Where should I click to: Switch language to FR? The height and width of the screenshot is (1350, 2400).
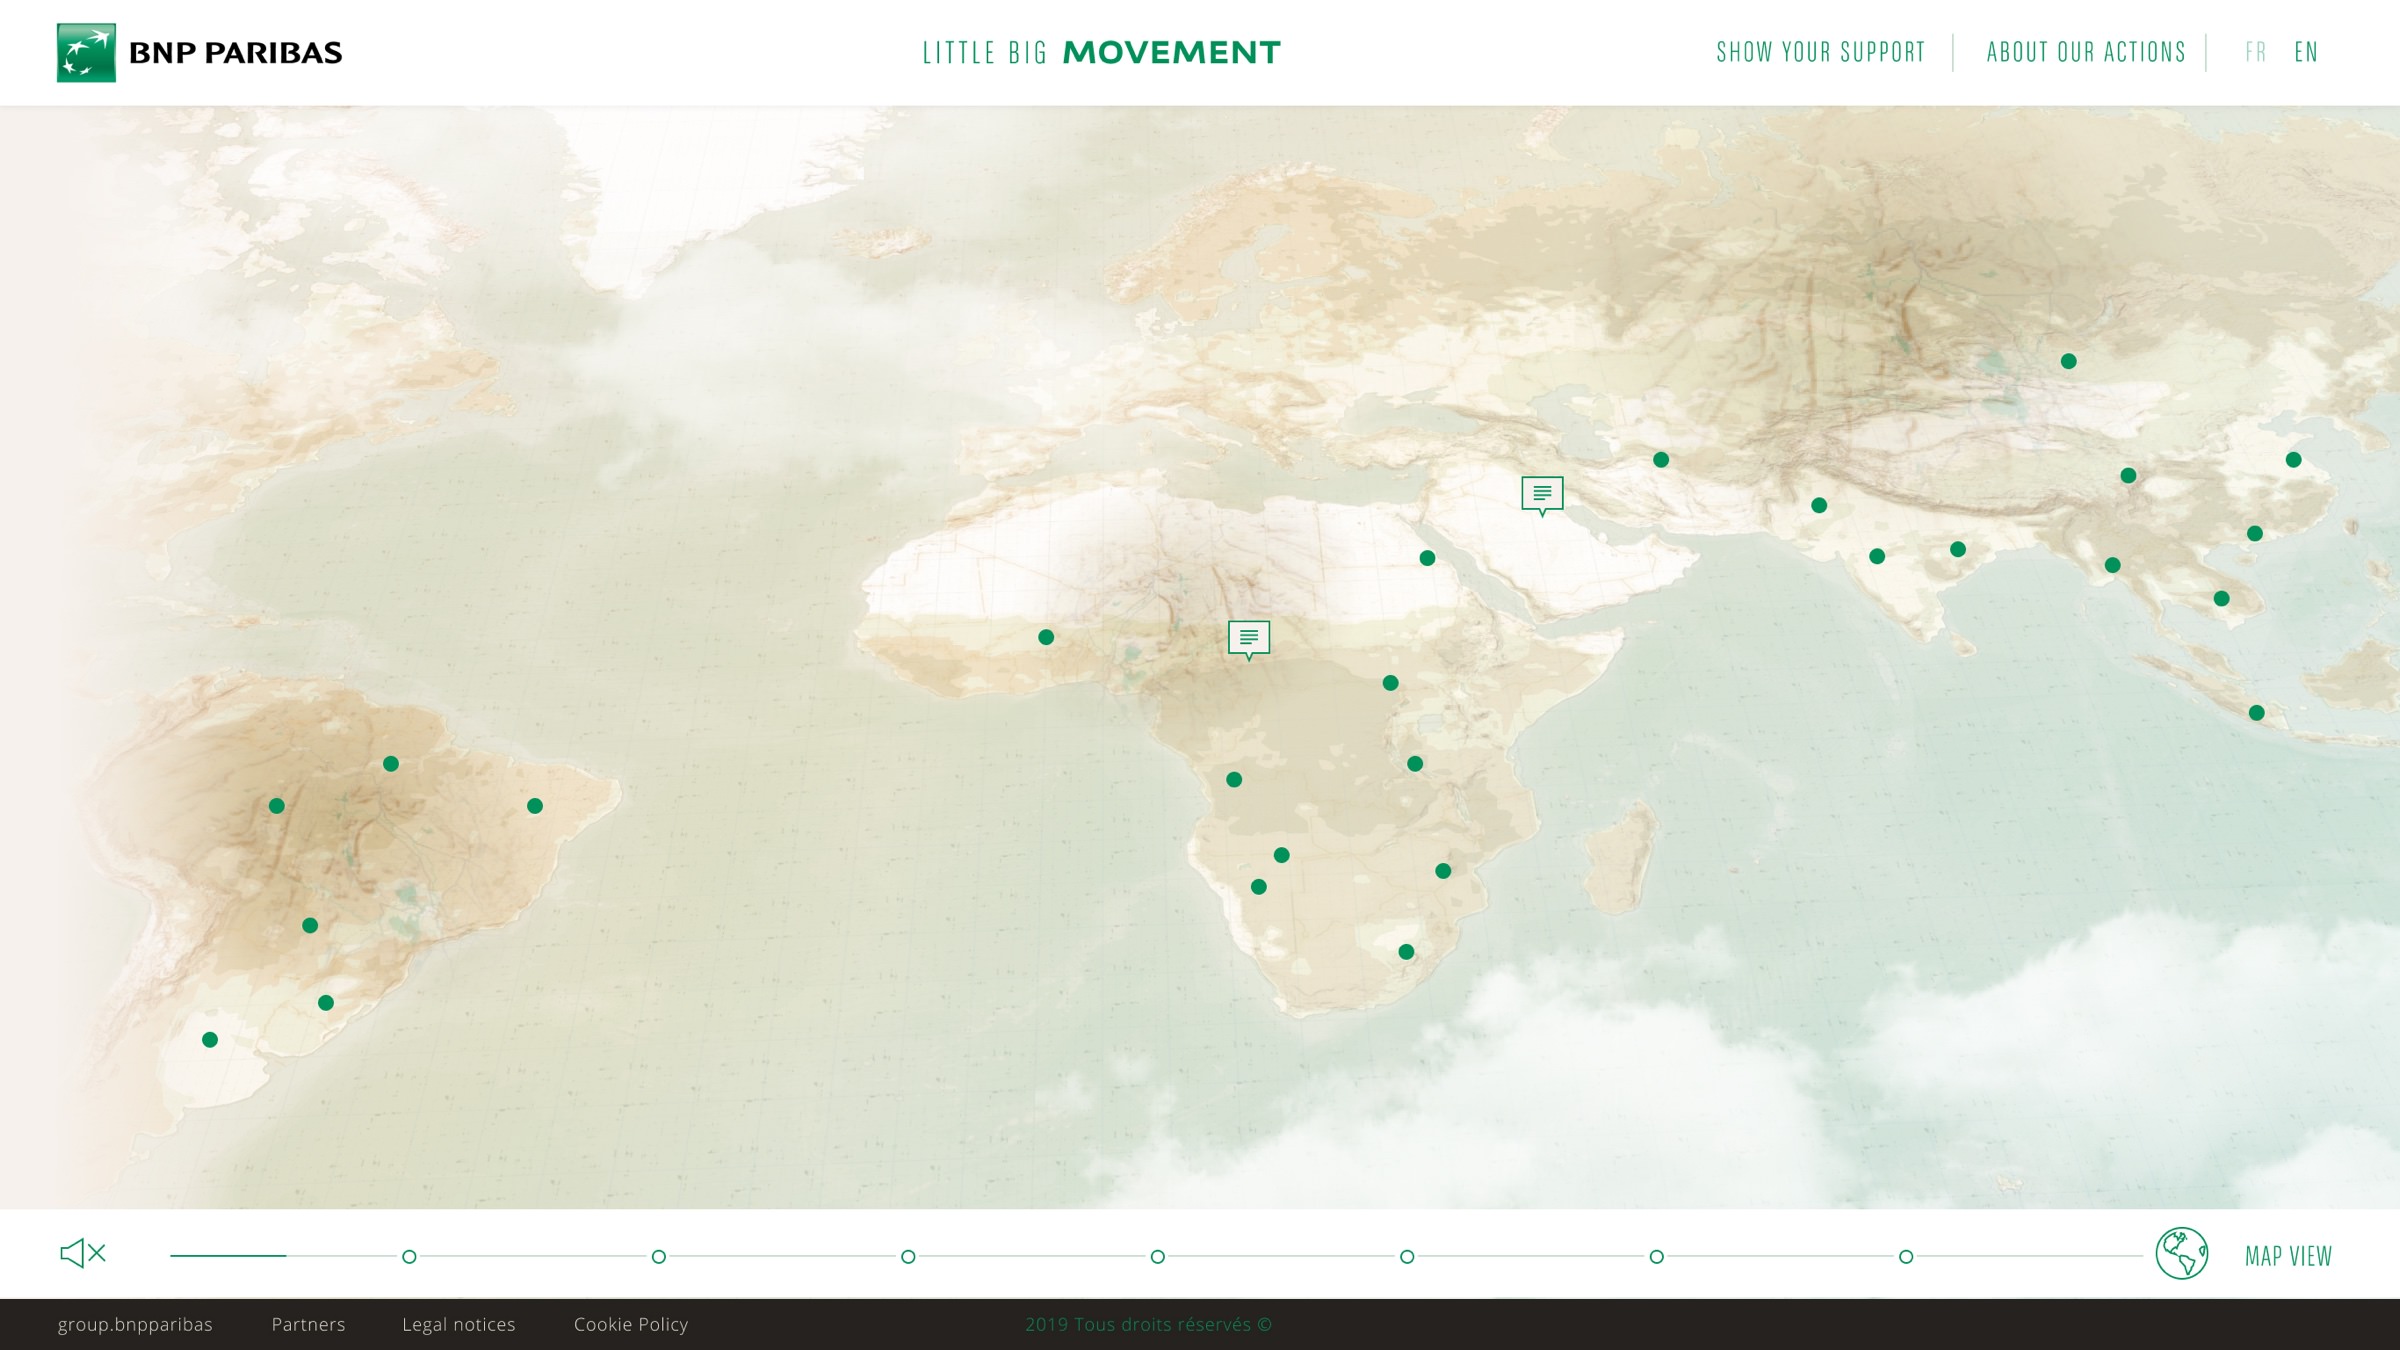(x=2255, y=52)
